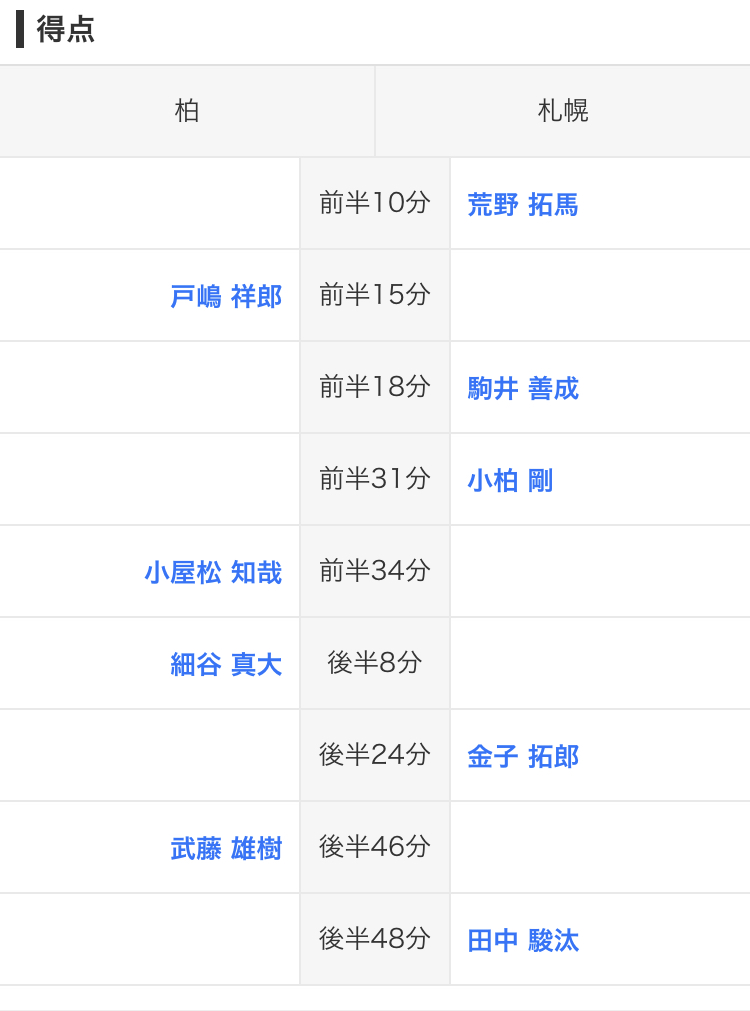Select scorer 武藤 雄樹
Screen dimensions: 750x1011
[226, 849]
